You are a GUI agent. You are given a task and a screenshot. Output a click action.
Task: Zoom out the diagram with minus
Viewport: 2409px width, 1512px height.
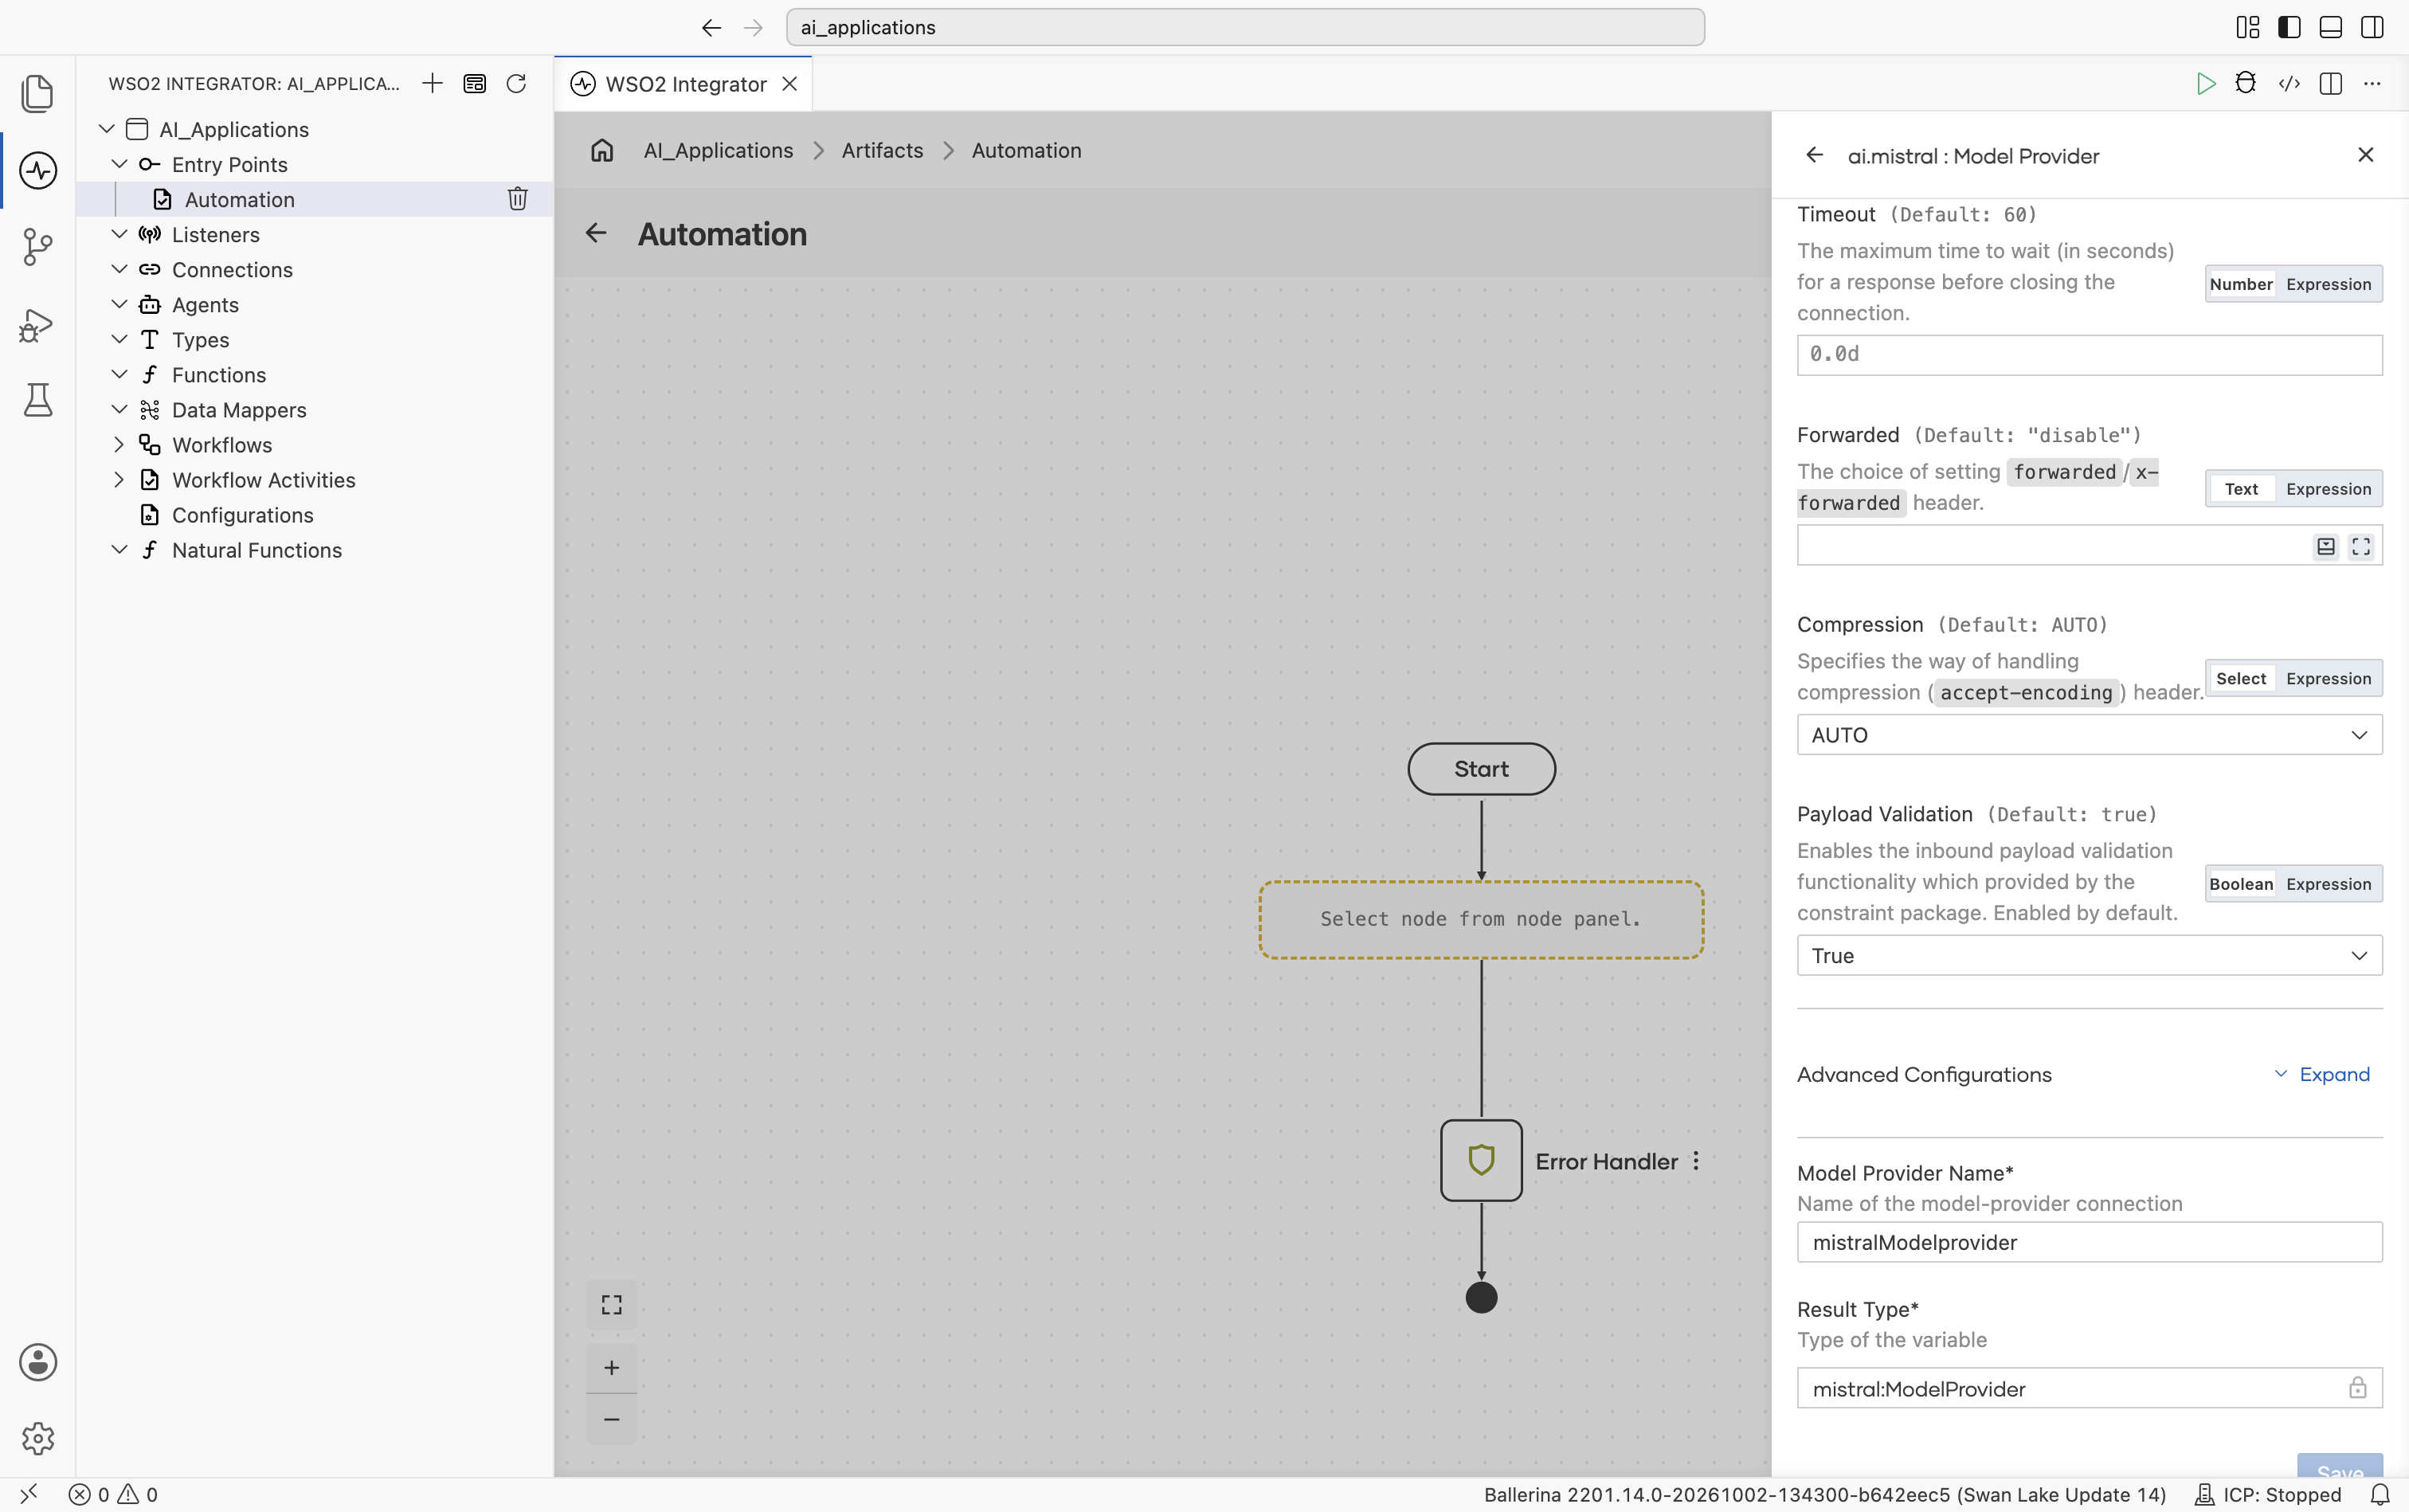coord(611,1419)
